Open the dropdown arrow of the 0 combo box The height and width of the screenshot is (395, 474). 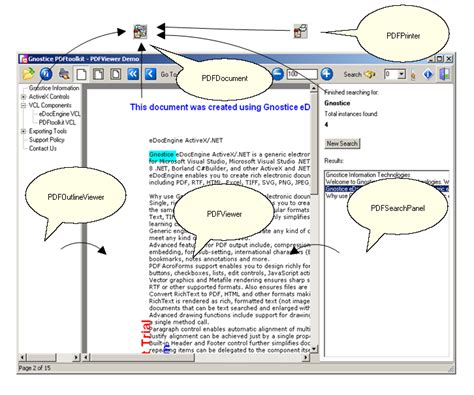pos(402,74)
